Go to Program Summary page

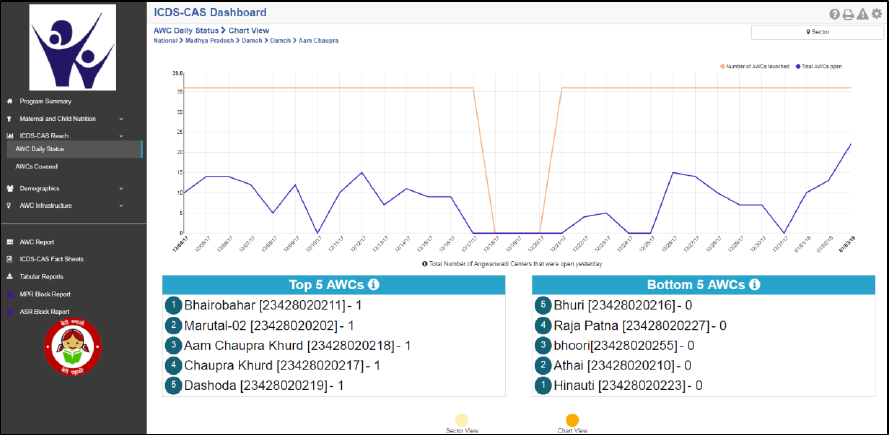coord(45,102)
